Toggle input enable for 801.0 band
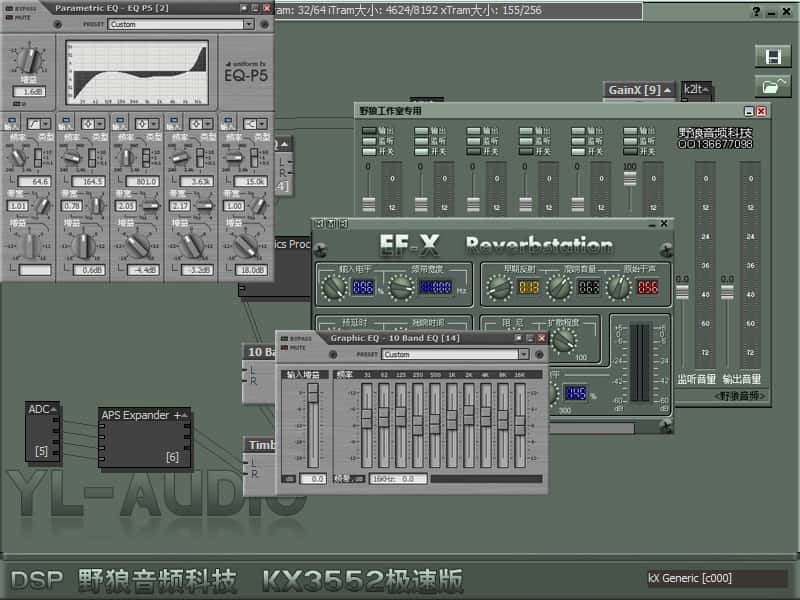Image resolution: width=800 pixels, height=600 pixels. [x=119, y=122]
